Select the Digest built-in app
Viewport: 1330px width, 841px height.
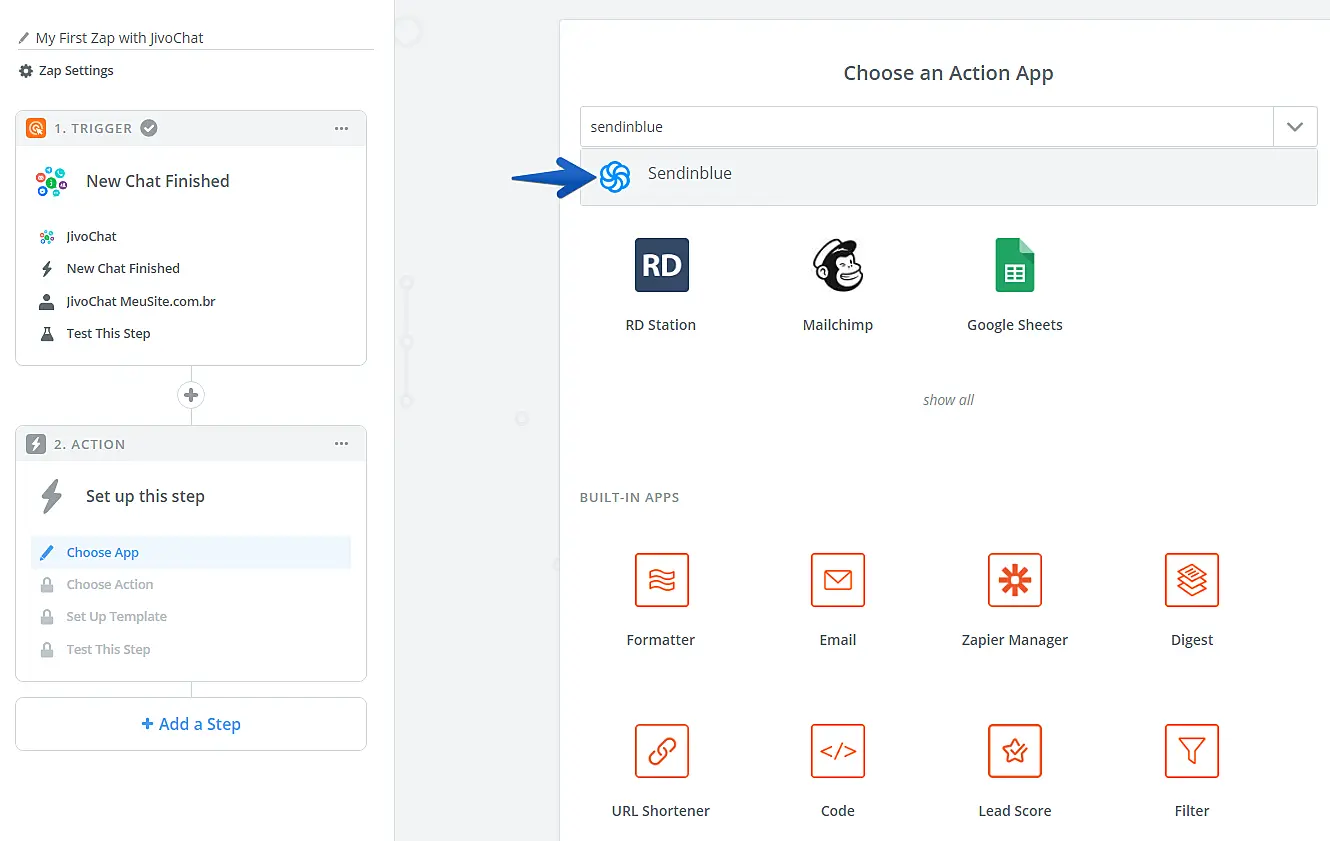pos(1191,580)
